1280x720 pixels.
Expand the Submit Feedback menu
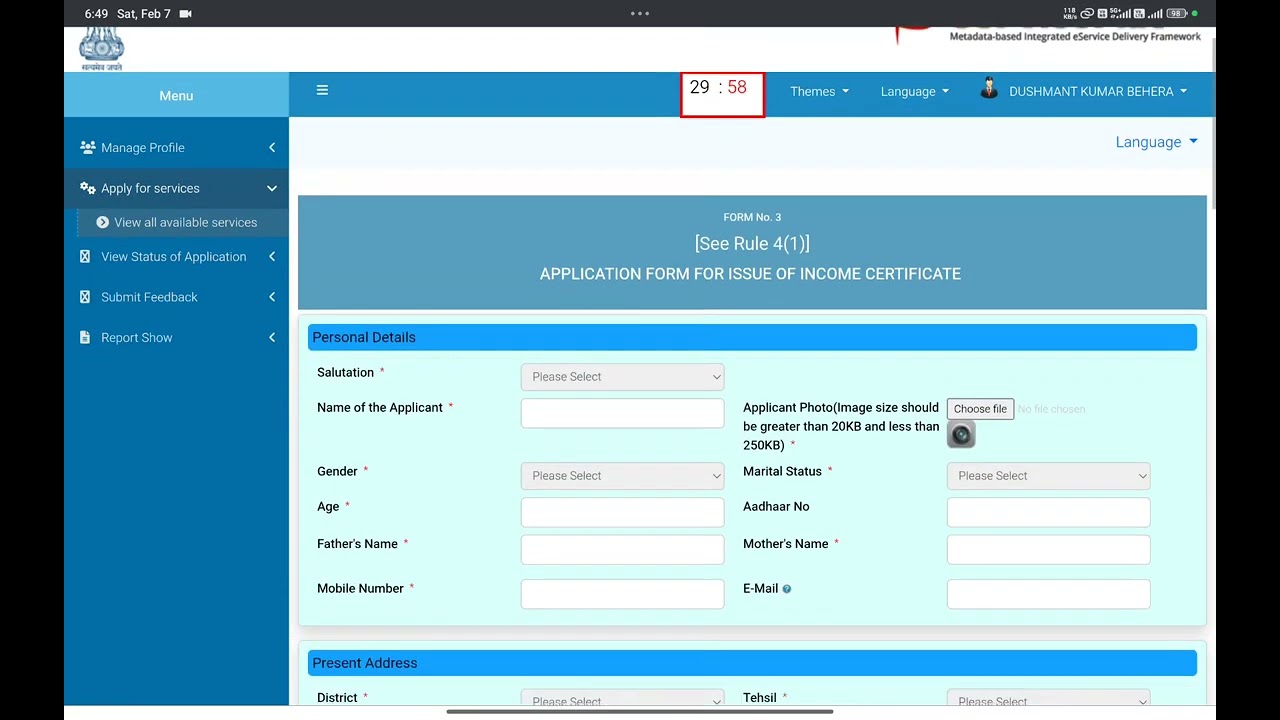(176, 297)
